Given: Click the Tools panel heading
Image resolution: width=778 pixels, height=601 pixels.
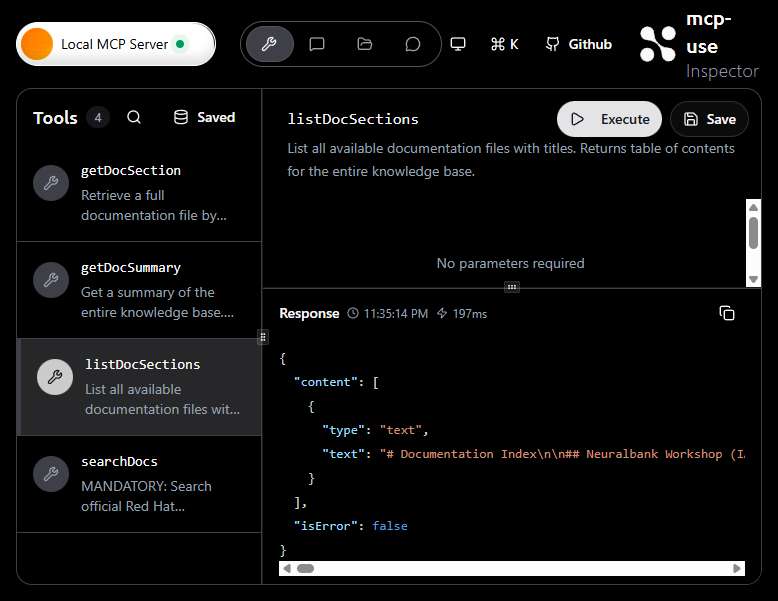Looking at the screenshot, I should [55, 118].
